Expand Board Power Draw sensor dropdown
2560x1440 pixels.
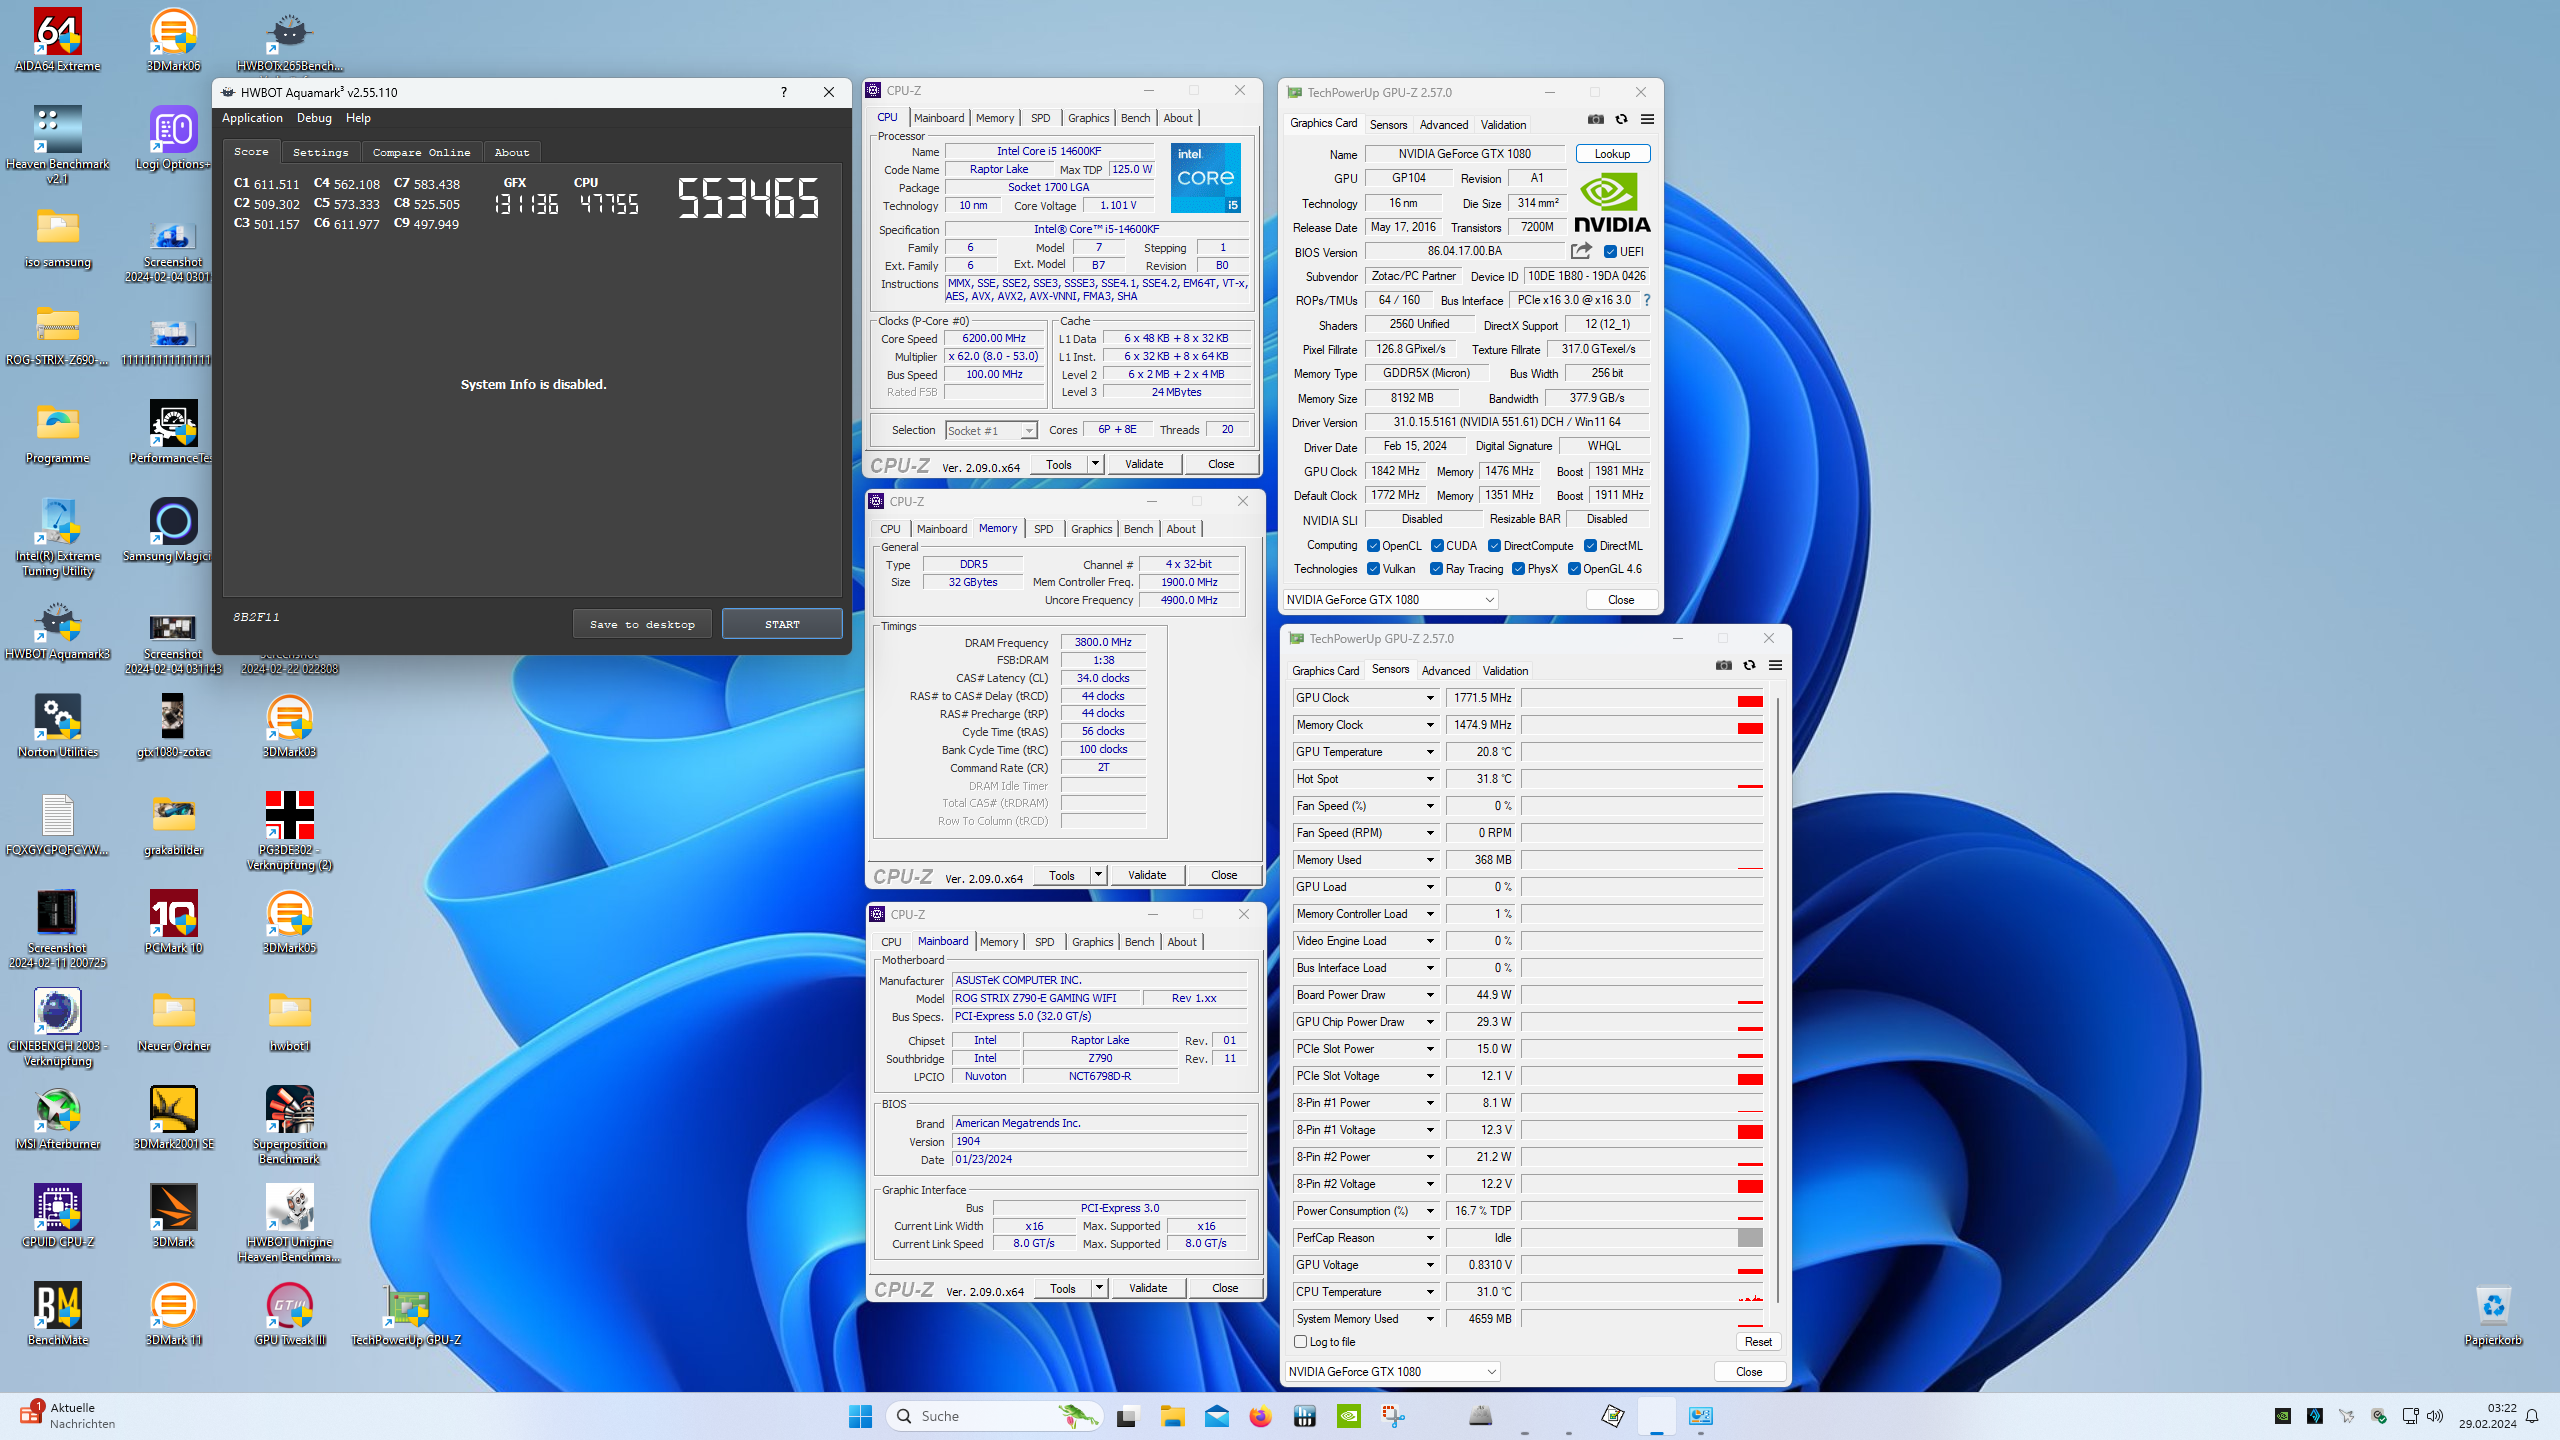(1430, 995)
